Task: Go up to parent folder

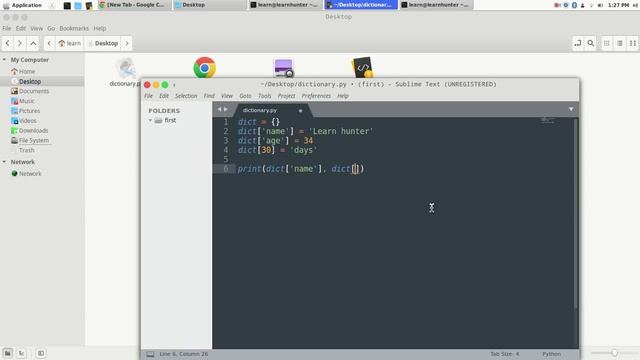Action: pos(33,43)
